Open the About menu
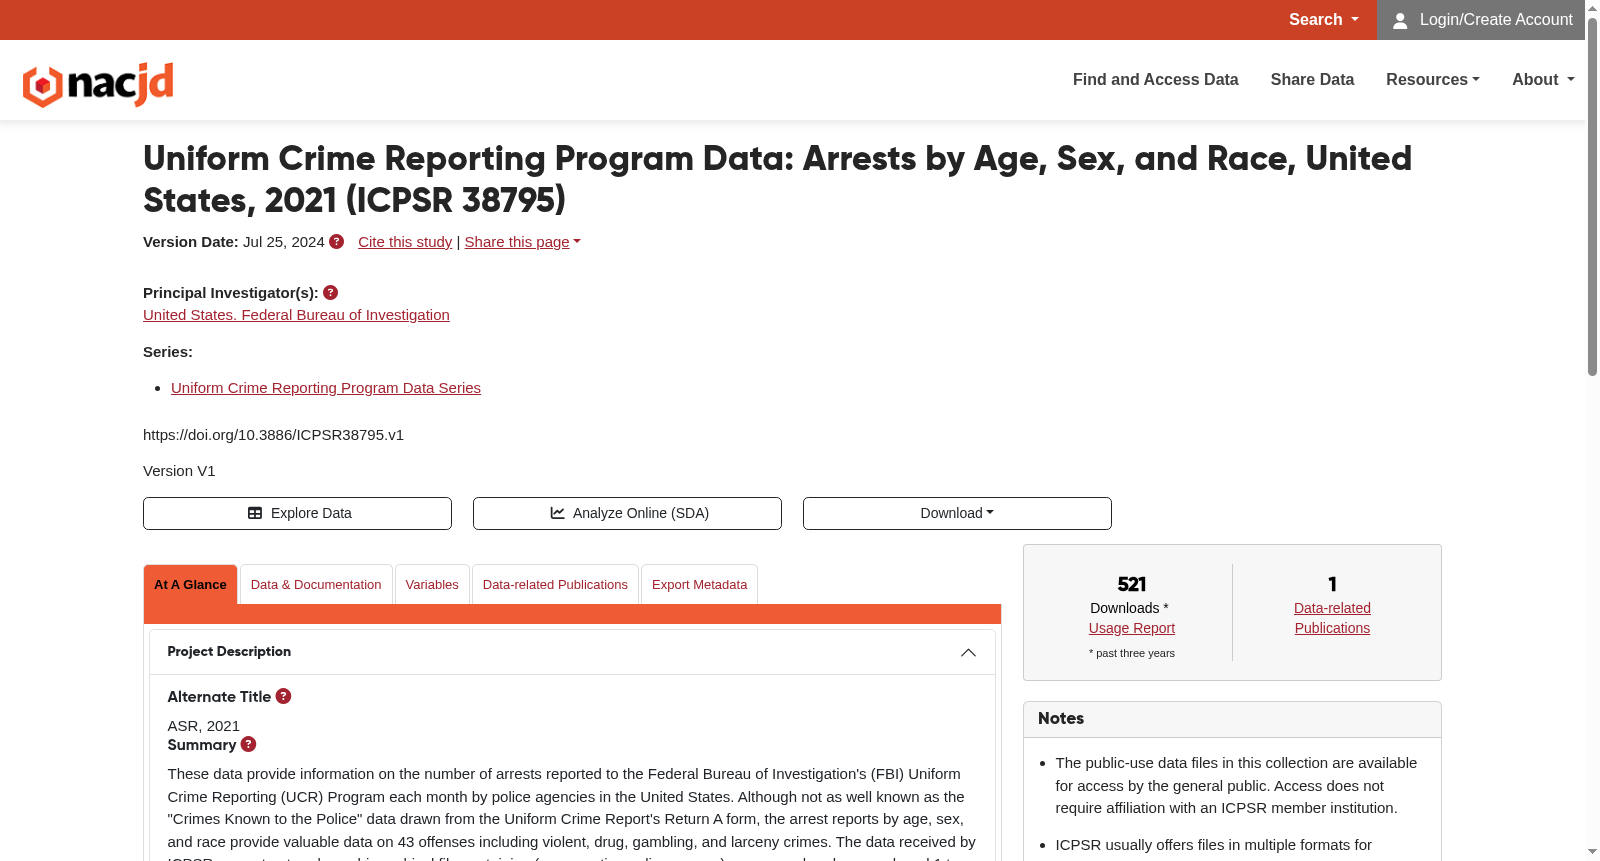The image size is (1600, 861). [x=1543, y=80]
